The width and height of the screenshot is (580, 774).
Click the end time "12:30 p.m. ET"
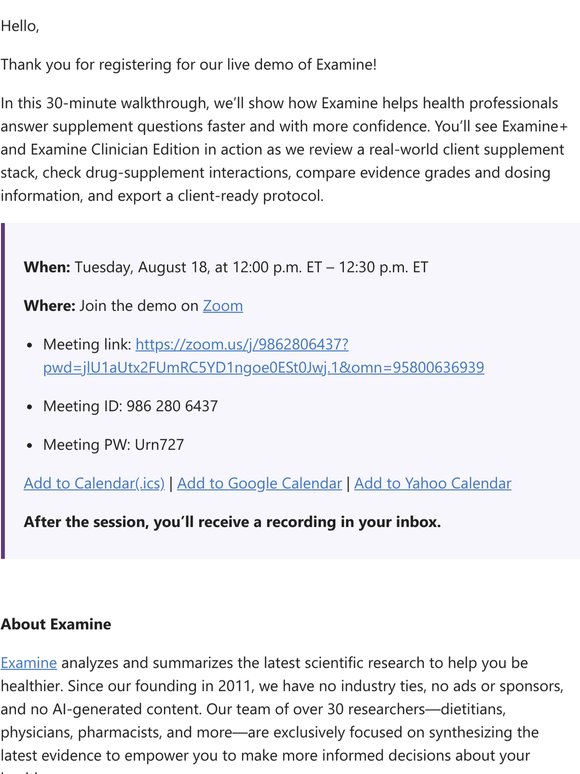pyautogui.click(x=383, y=268)
